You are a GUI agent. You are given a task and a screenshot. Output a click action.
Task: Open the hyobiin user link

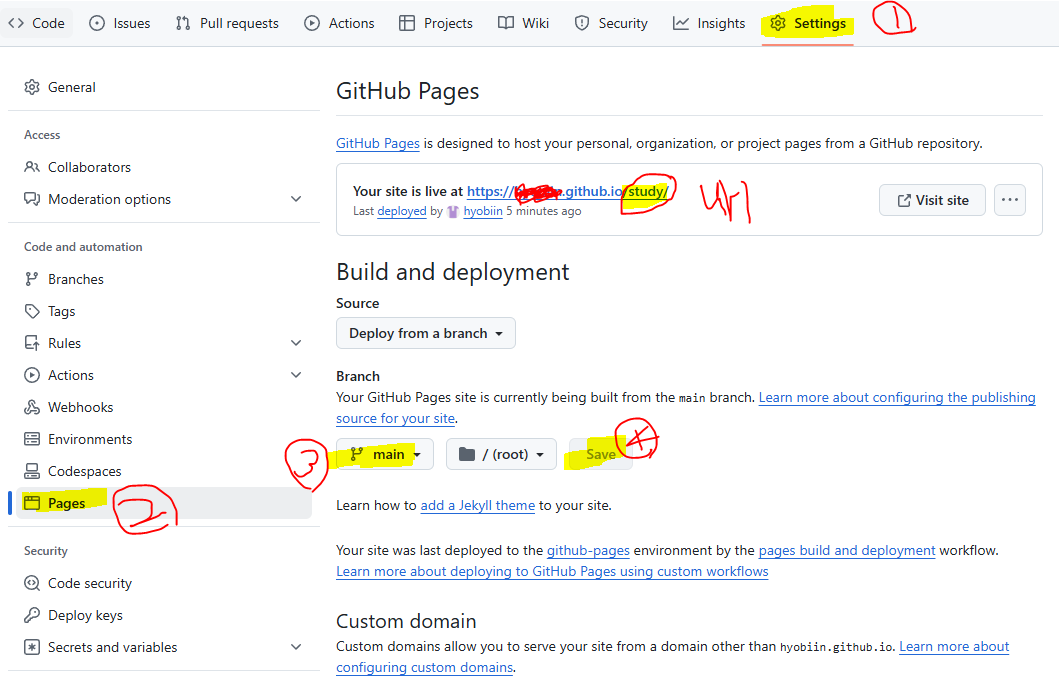(483, 211)
